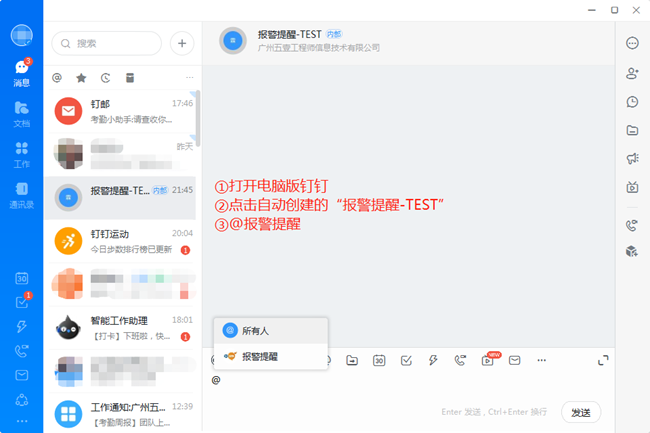Screen dimensions: 650x433
Task: Click the cube apps icon on right panel
Action: [x=632, y=251]
